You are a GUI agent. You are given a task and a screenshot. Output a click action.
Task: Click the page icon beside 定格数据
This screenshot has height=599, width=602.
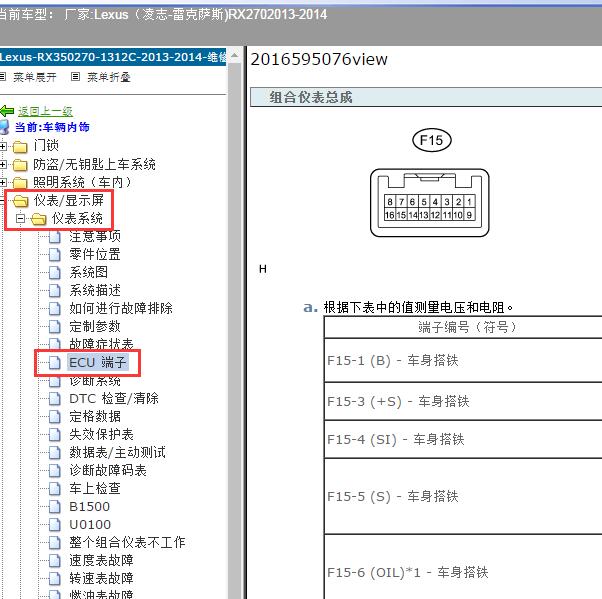[55, 417]
